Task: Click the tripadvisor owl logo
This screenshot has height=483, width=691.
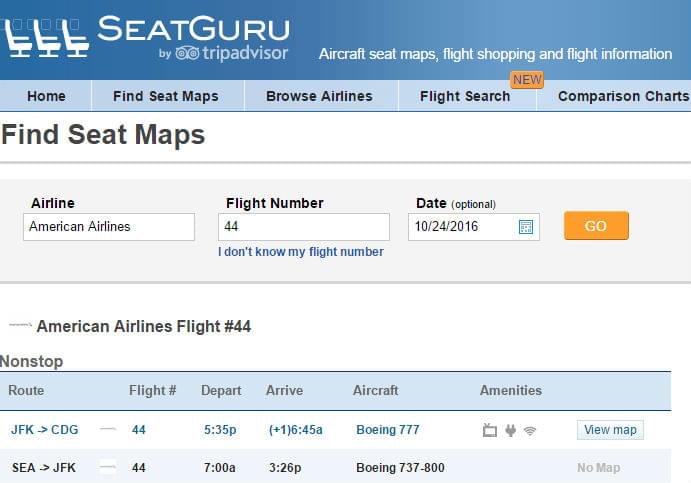Action: click(187, 53)
